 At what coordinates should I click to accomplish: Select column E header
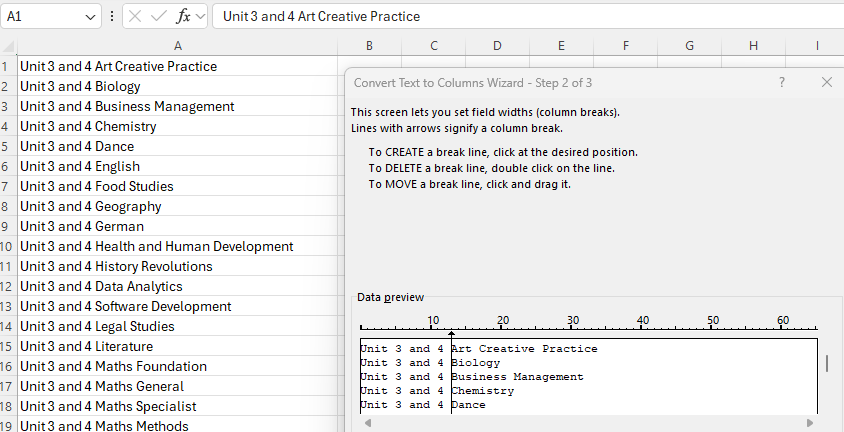pos(561,46)
